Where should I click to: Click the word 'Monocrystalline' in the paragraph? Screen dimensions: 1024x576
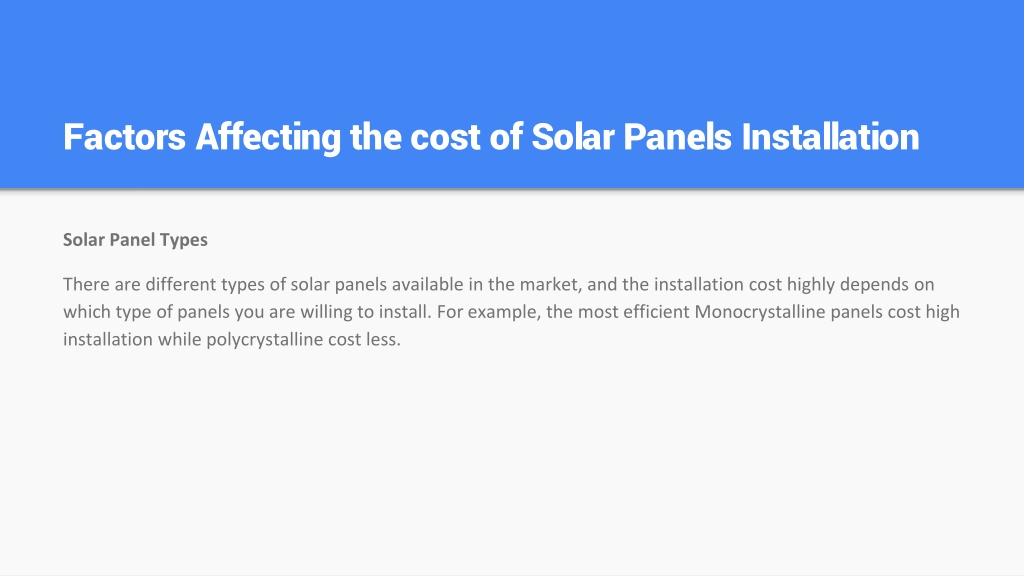[x=760, y=312]
